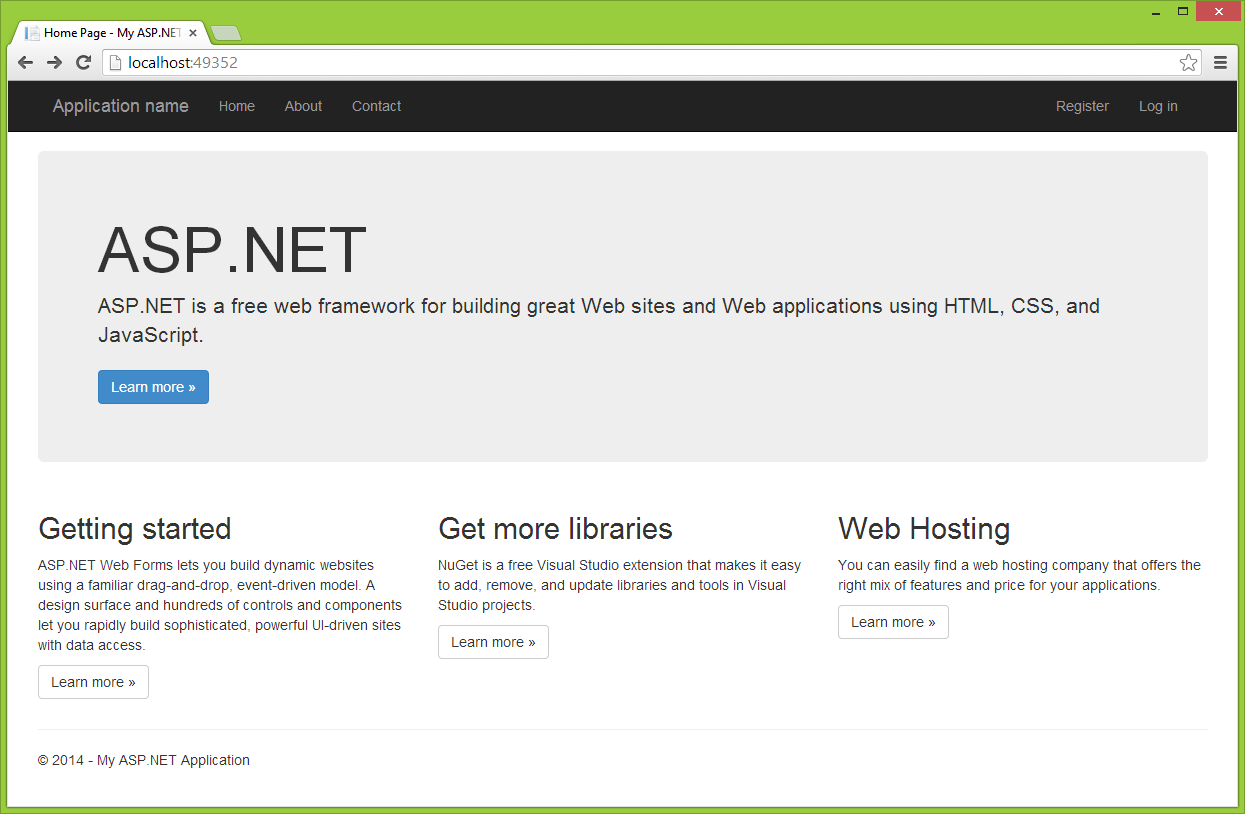
Task: Click the Application name brand link
Action: coord(120,106)
